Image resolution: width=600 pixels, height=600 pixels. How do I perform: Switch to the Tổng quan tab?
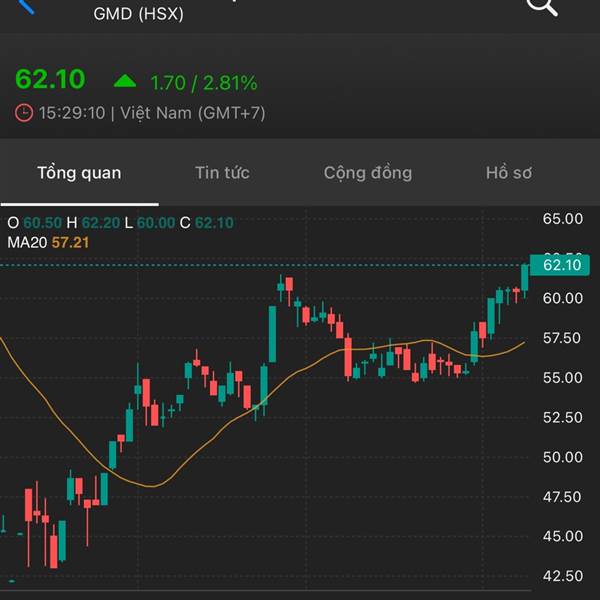(x=79, y=173)
